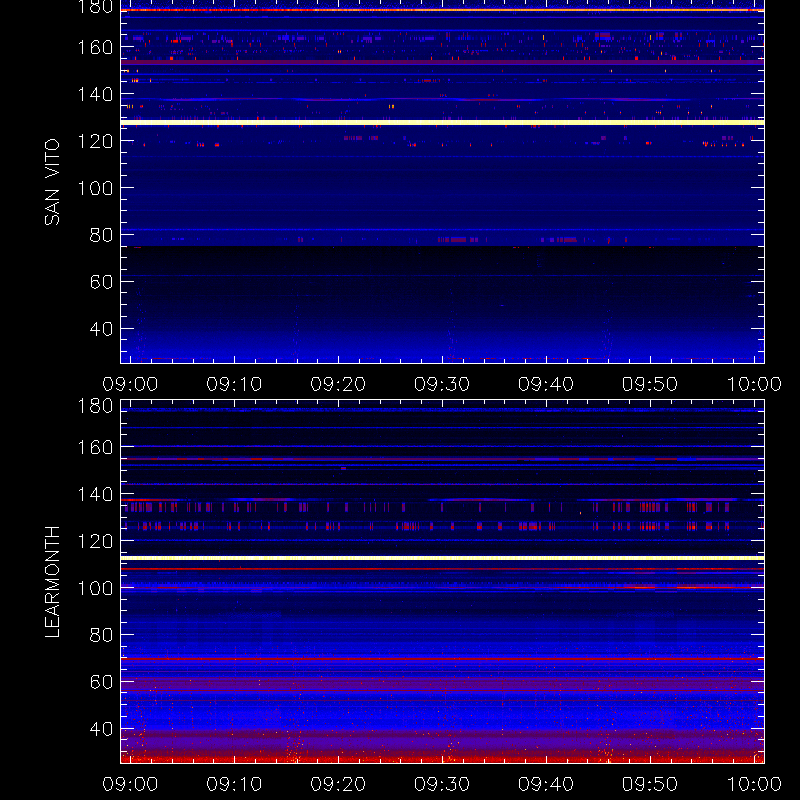Screen dimensions: 800x800
Task: Click 09:40 time label under Learmonth plot
Action: [546, 784]
